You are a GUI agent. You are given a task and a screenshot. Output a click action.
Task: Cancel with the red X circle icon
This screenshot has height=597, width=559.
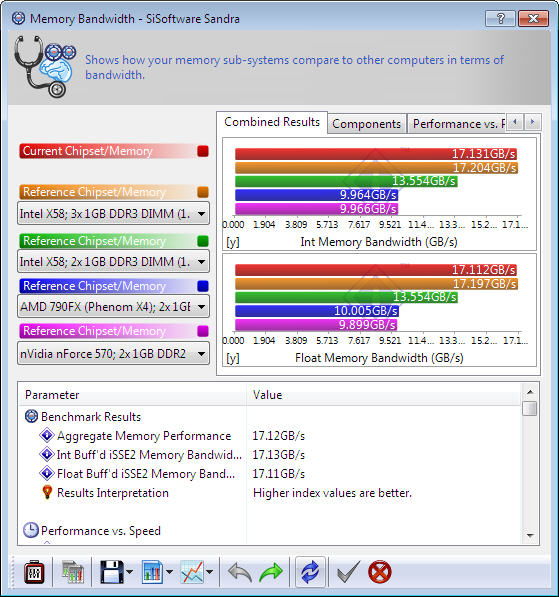pos(380,572)
